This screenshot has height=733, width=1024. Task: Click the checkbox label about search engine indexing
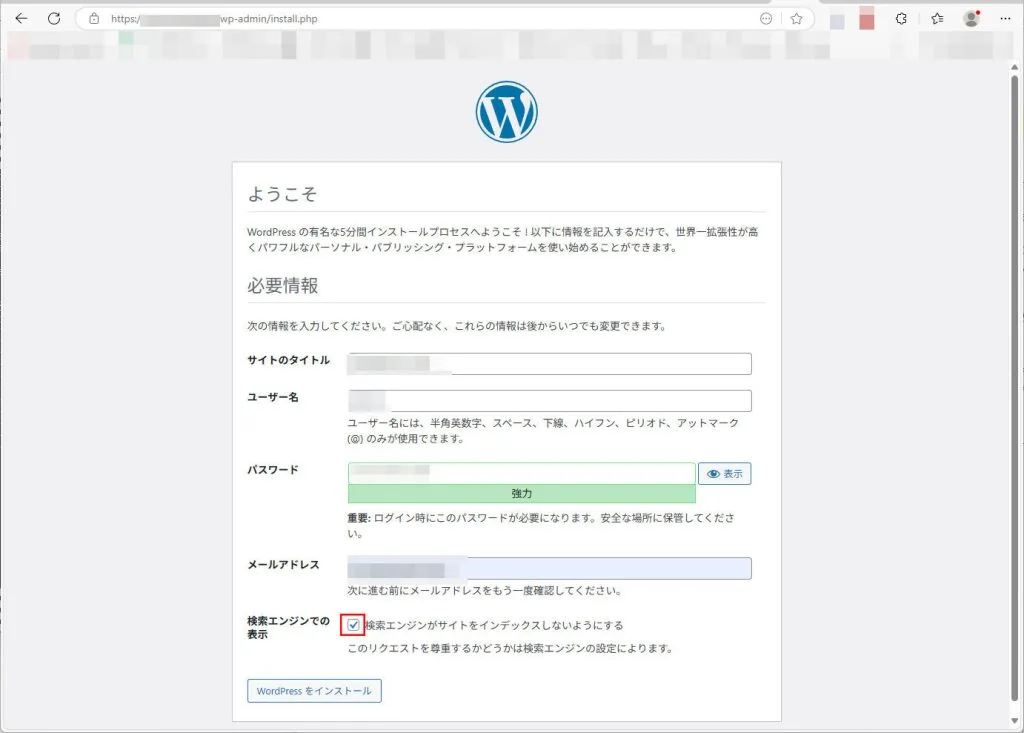click(x=494, y=625)
